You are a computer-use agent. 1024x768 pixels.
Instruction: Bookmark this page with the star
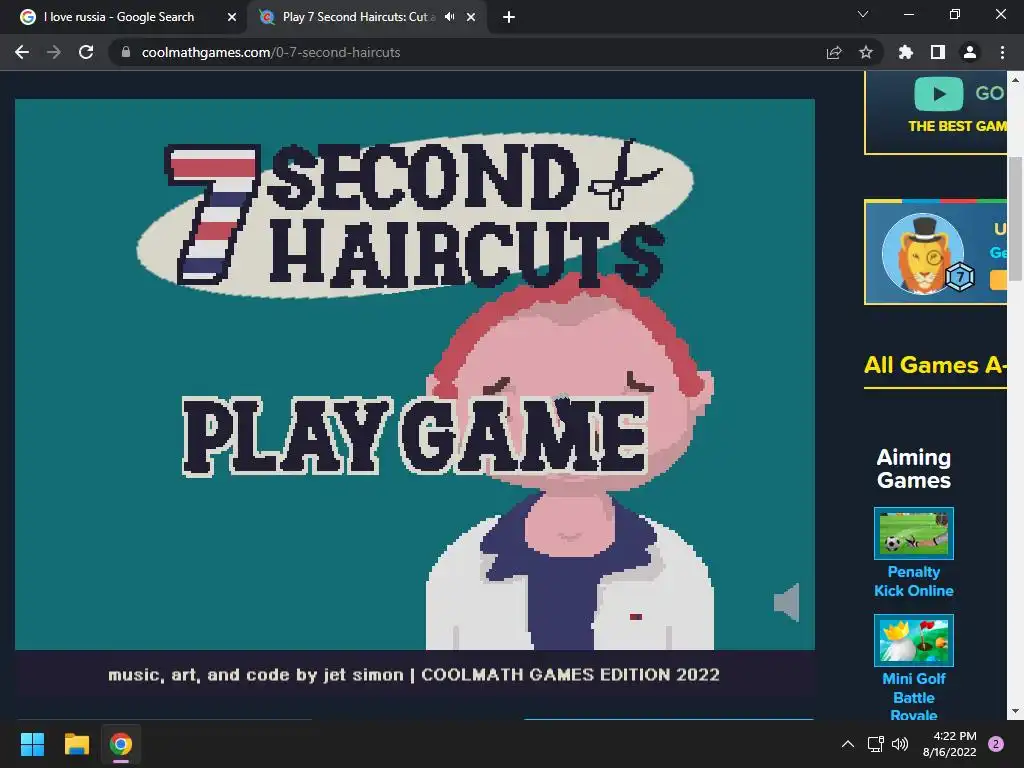(866, 52)
